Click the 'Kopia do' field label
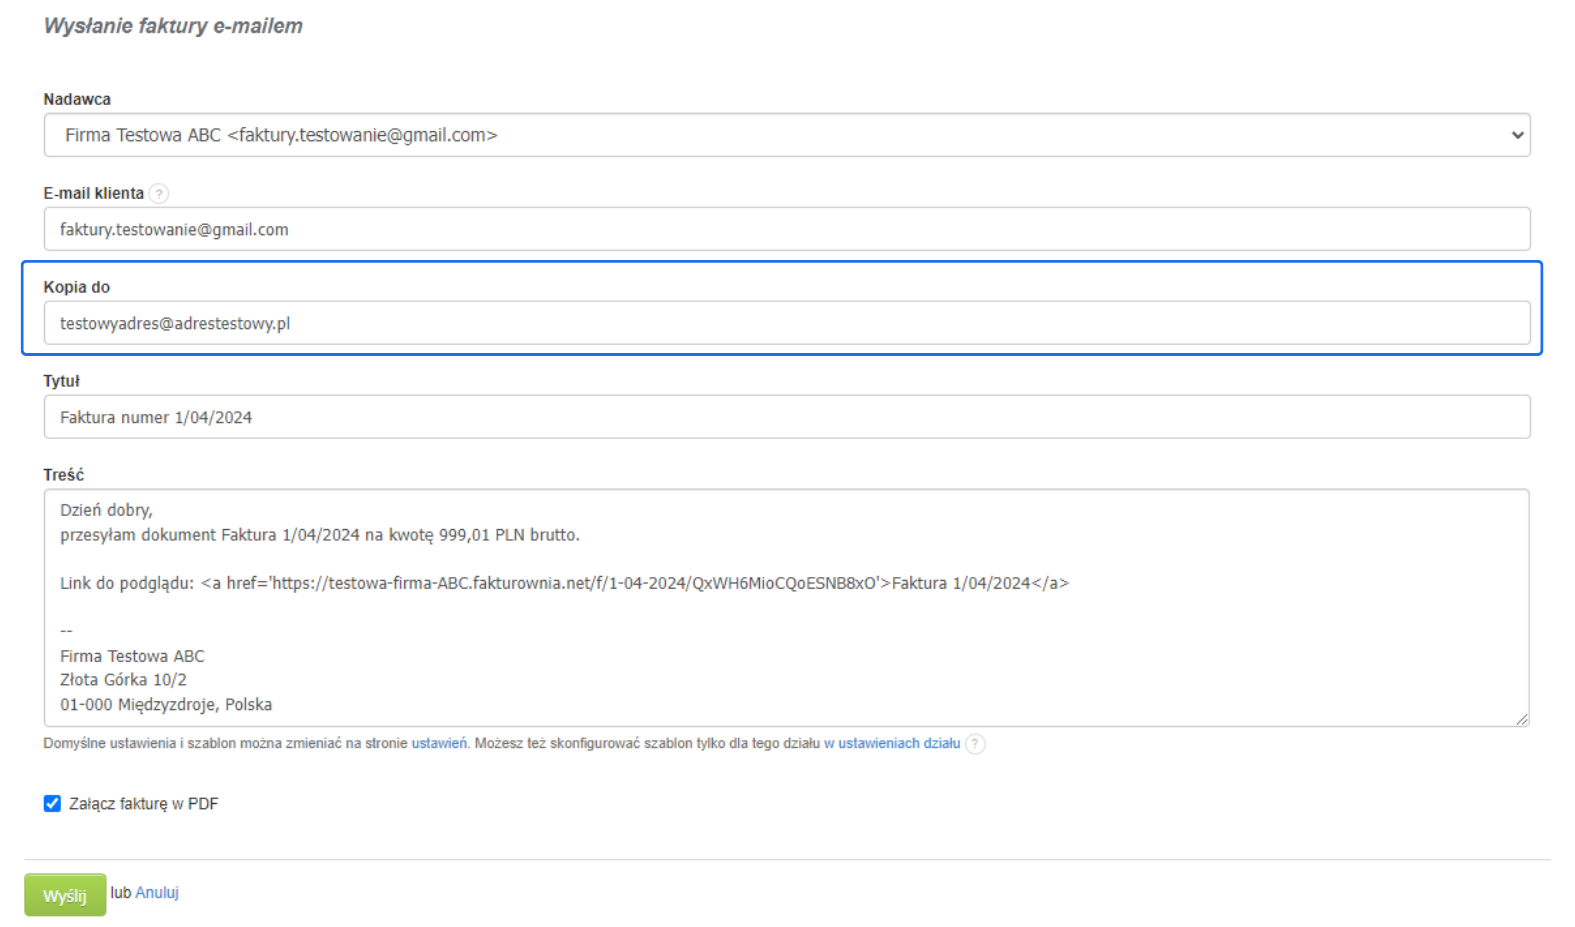This screenshot has height=927, width=1575. [x=77, y=287]
